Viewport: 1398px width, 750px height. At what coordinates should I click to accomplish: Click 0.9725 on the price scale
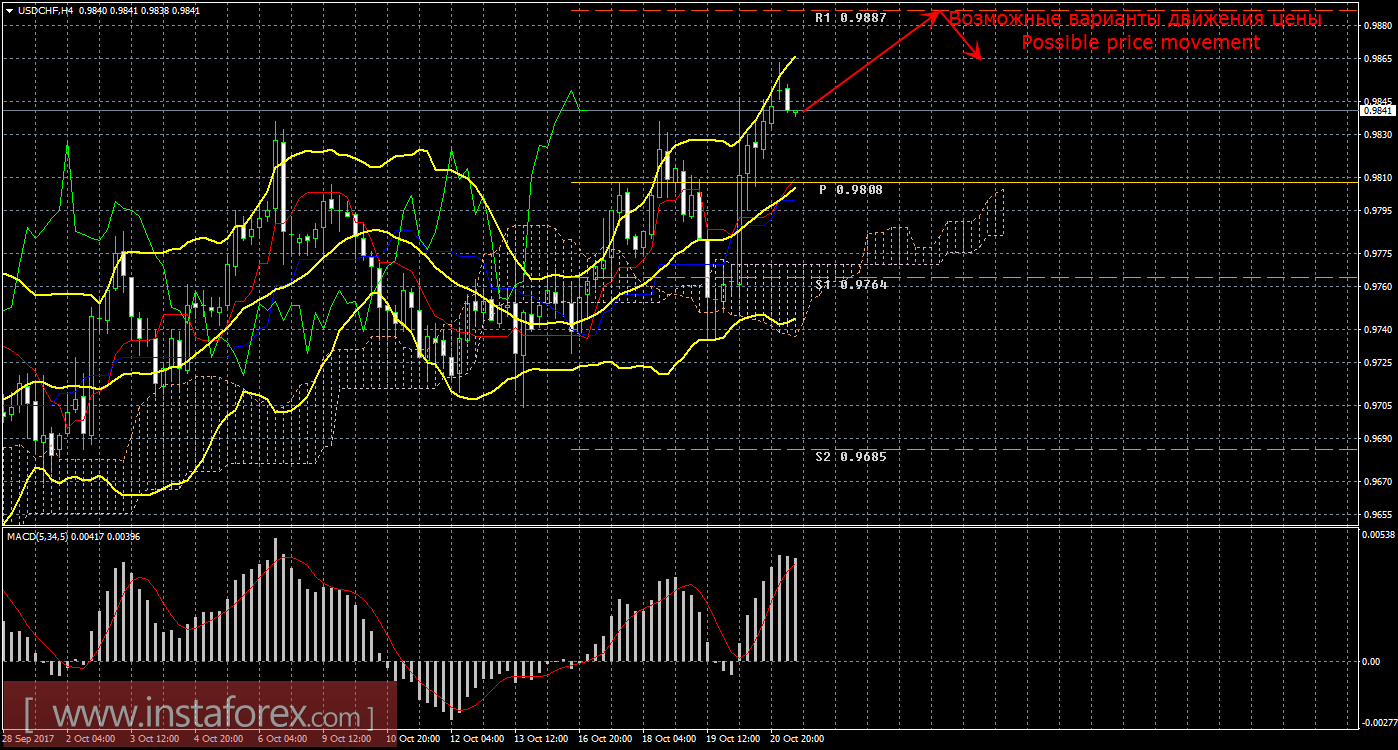click(1377, 362)
